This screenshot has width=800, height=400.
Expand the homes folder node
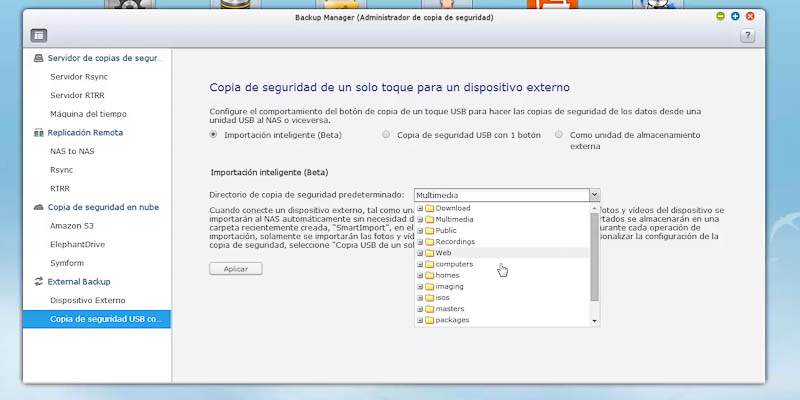[420, 276]
